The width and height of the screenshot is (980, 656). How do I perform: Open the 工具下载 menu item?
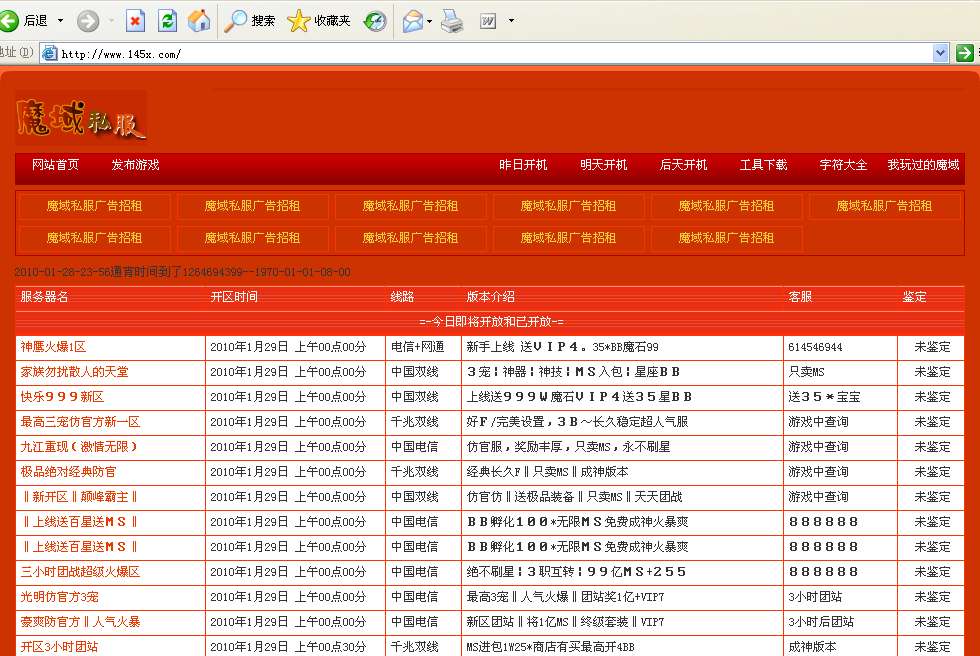coord(762,166)
